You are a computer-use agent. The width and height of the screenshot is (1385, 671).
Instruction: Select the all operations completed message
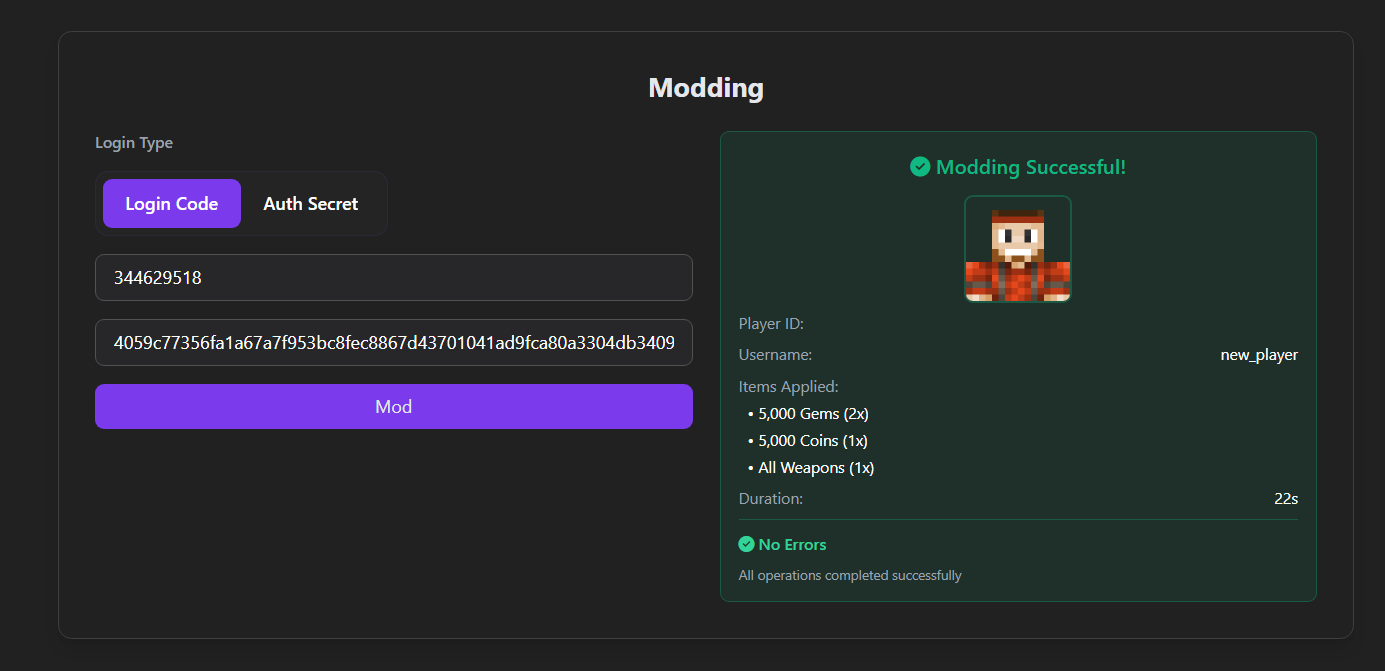[849, 575]
